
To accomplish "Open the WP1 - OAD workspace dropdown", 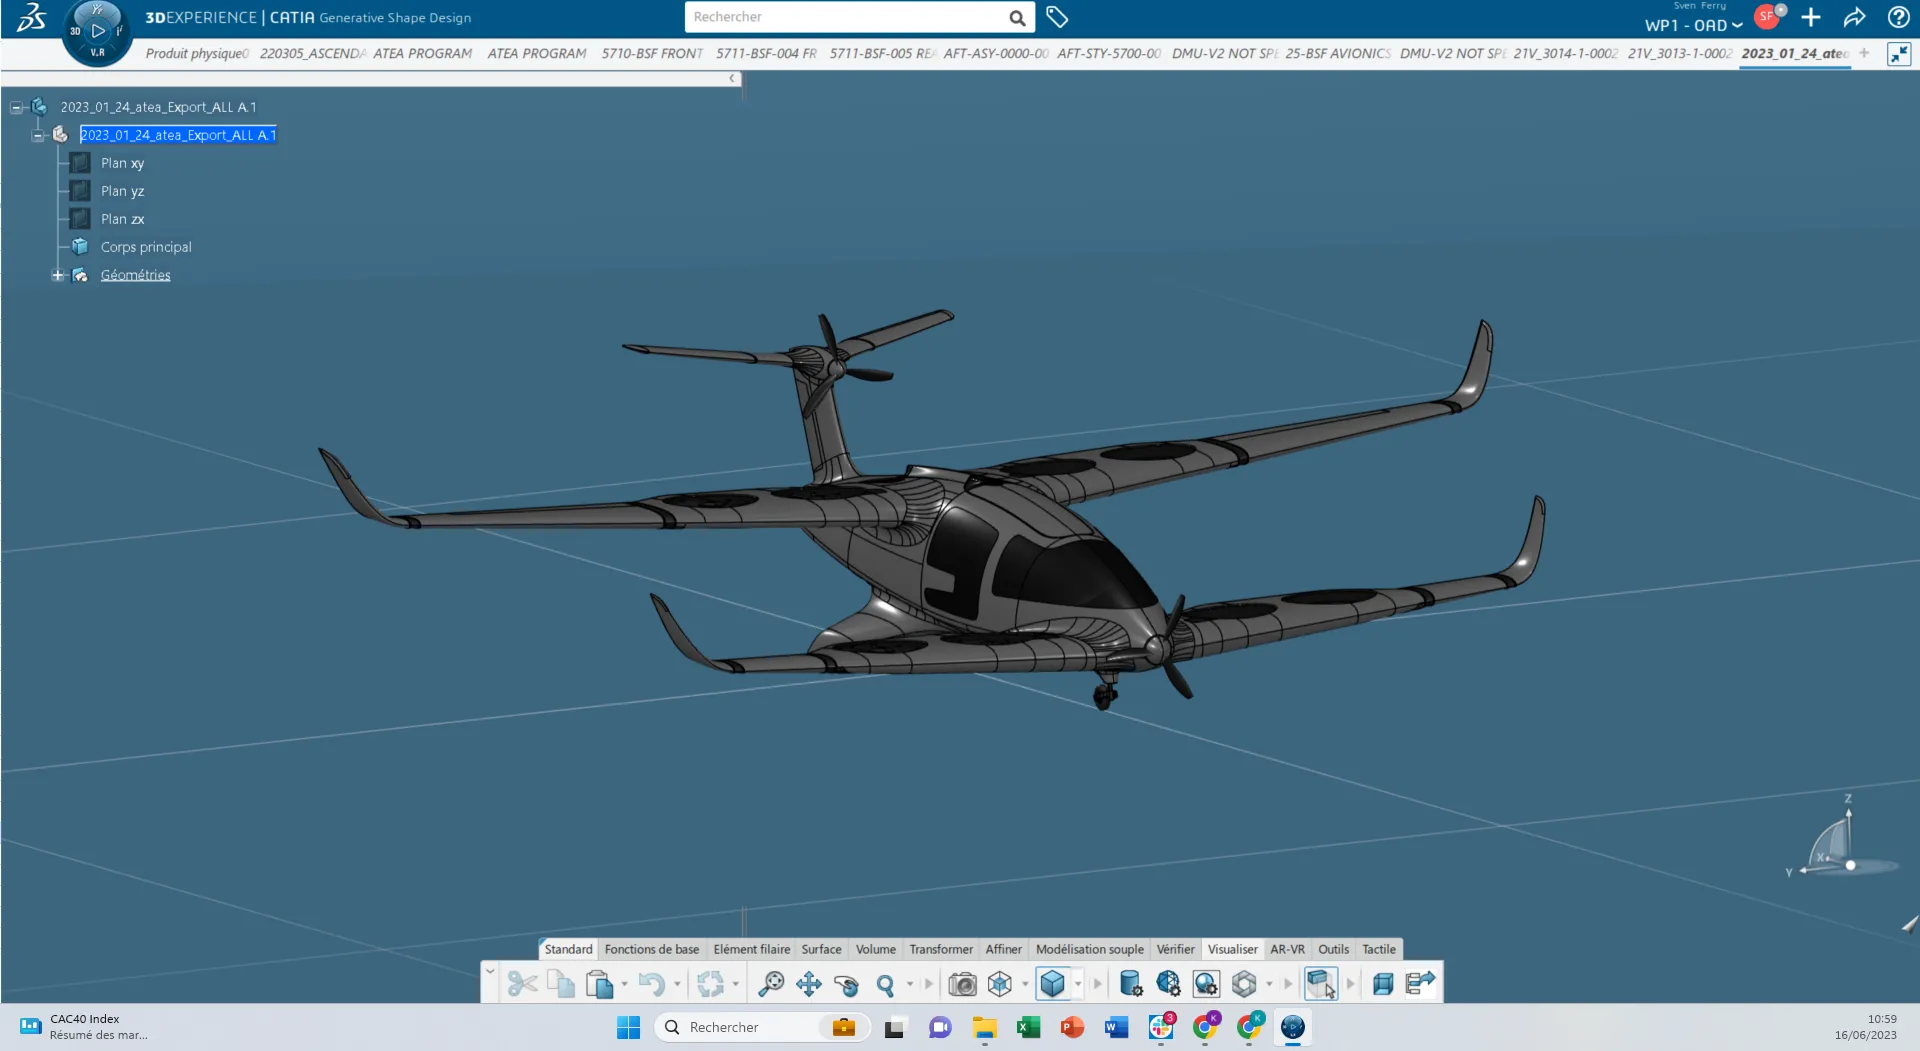I will coord(1693,26).
